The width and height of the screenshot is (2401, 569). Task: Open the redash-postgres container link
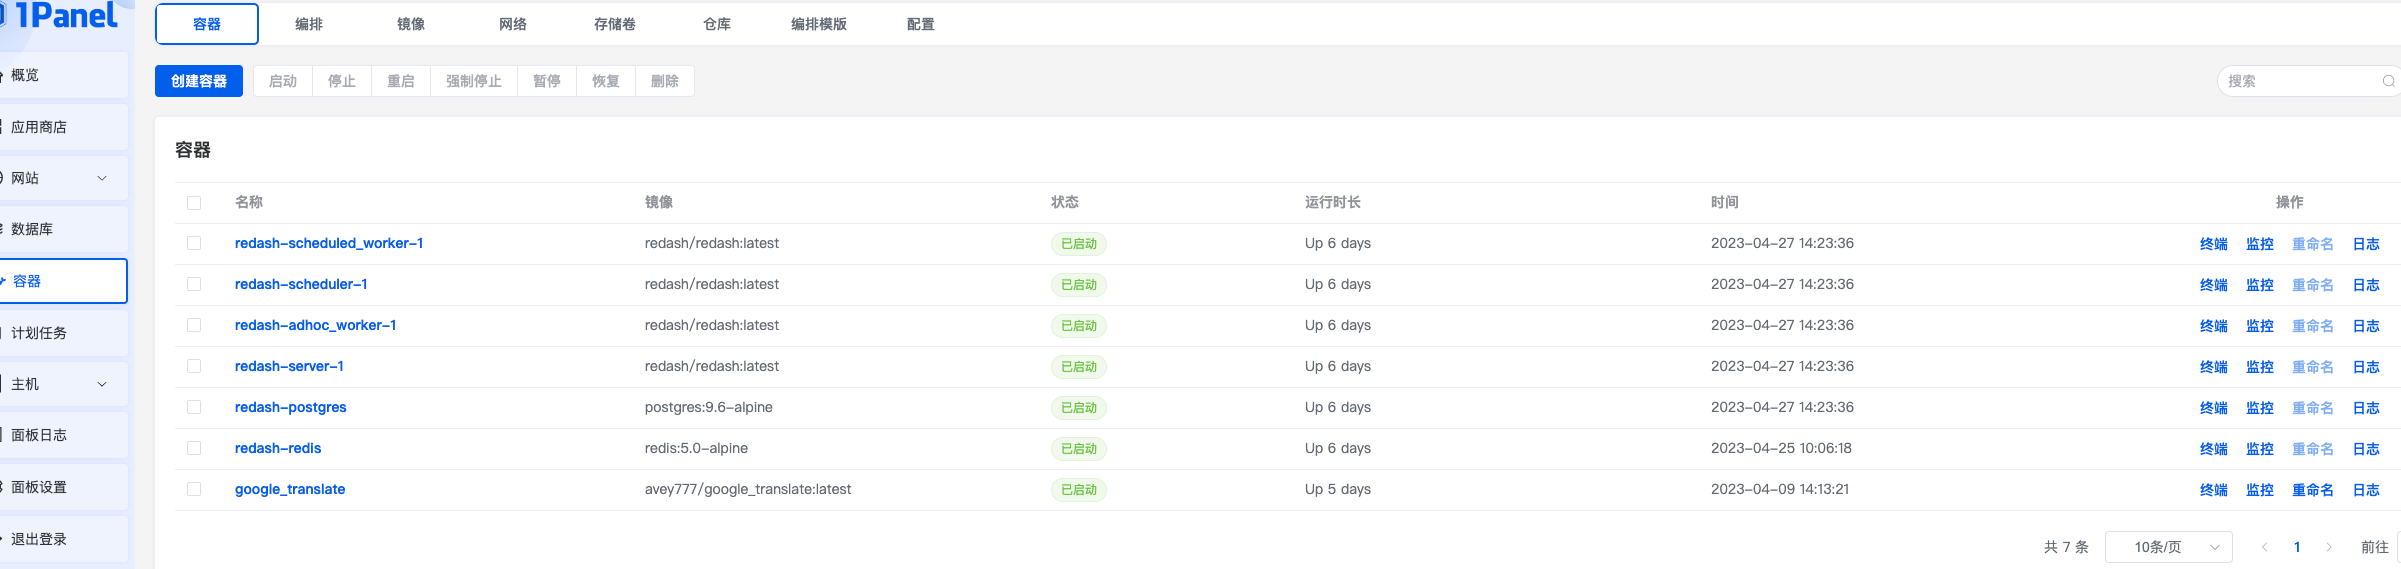coord(291,407)
